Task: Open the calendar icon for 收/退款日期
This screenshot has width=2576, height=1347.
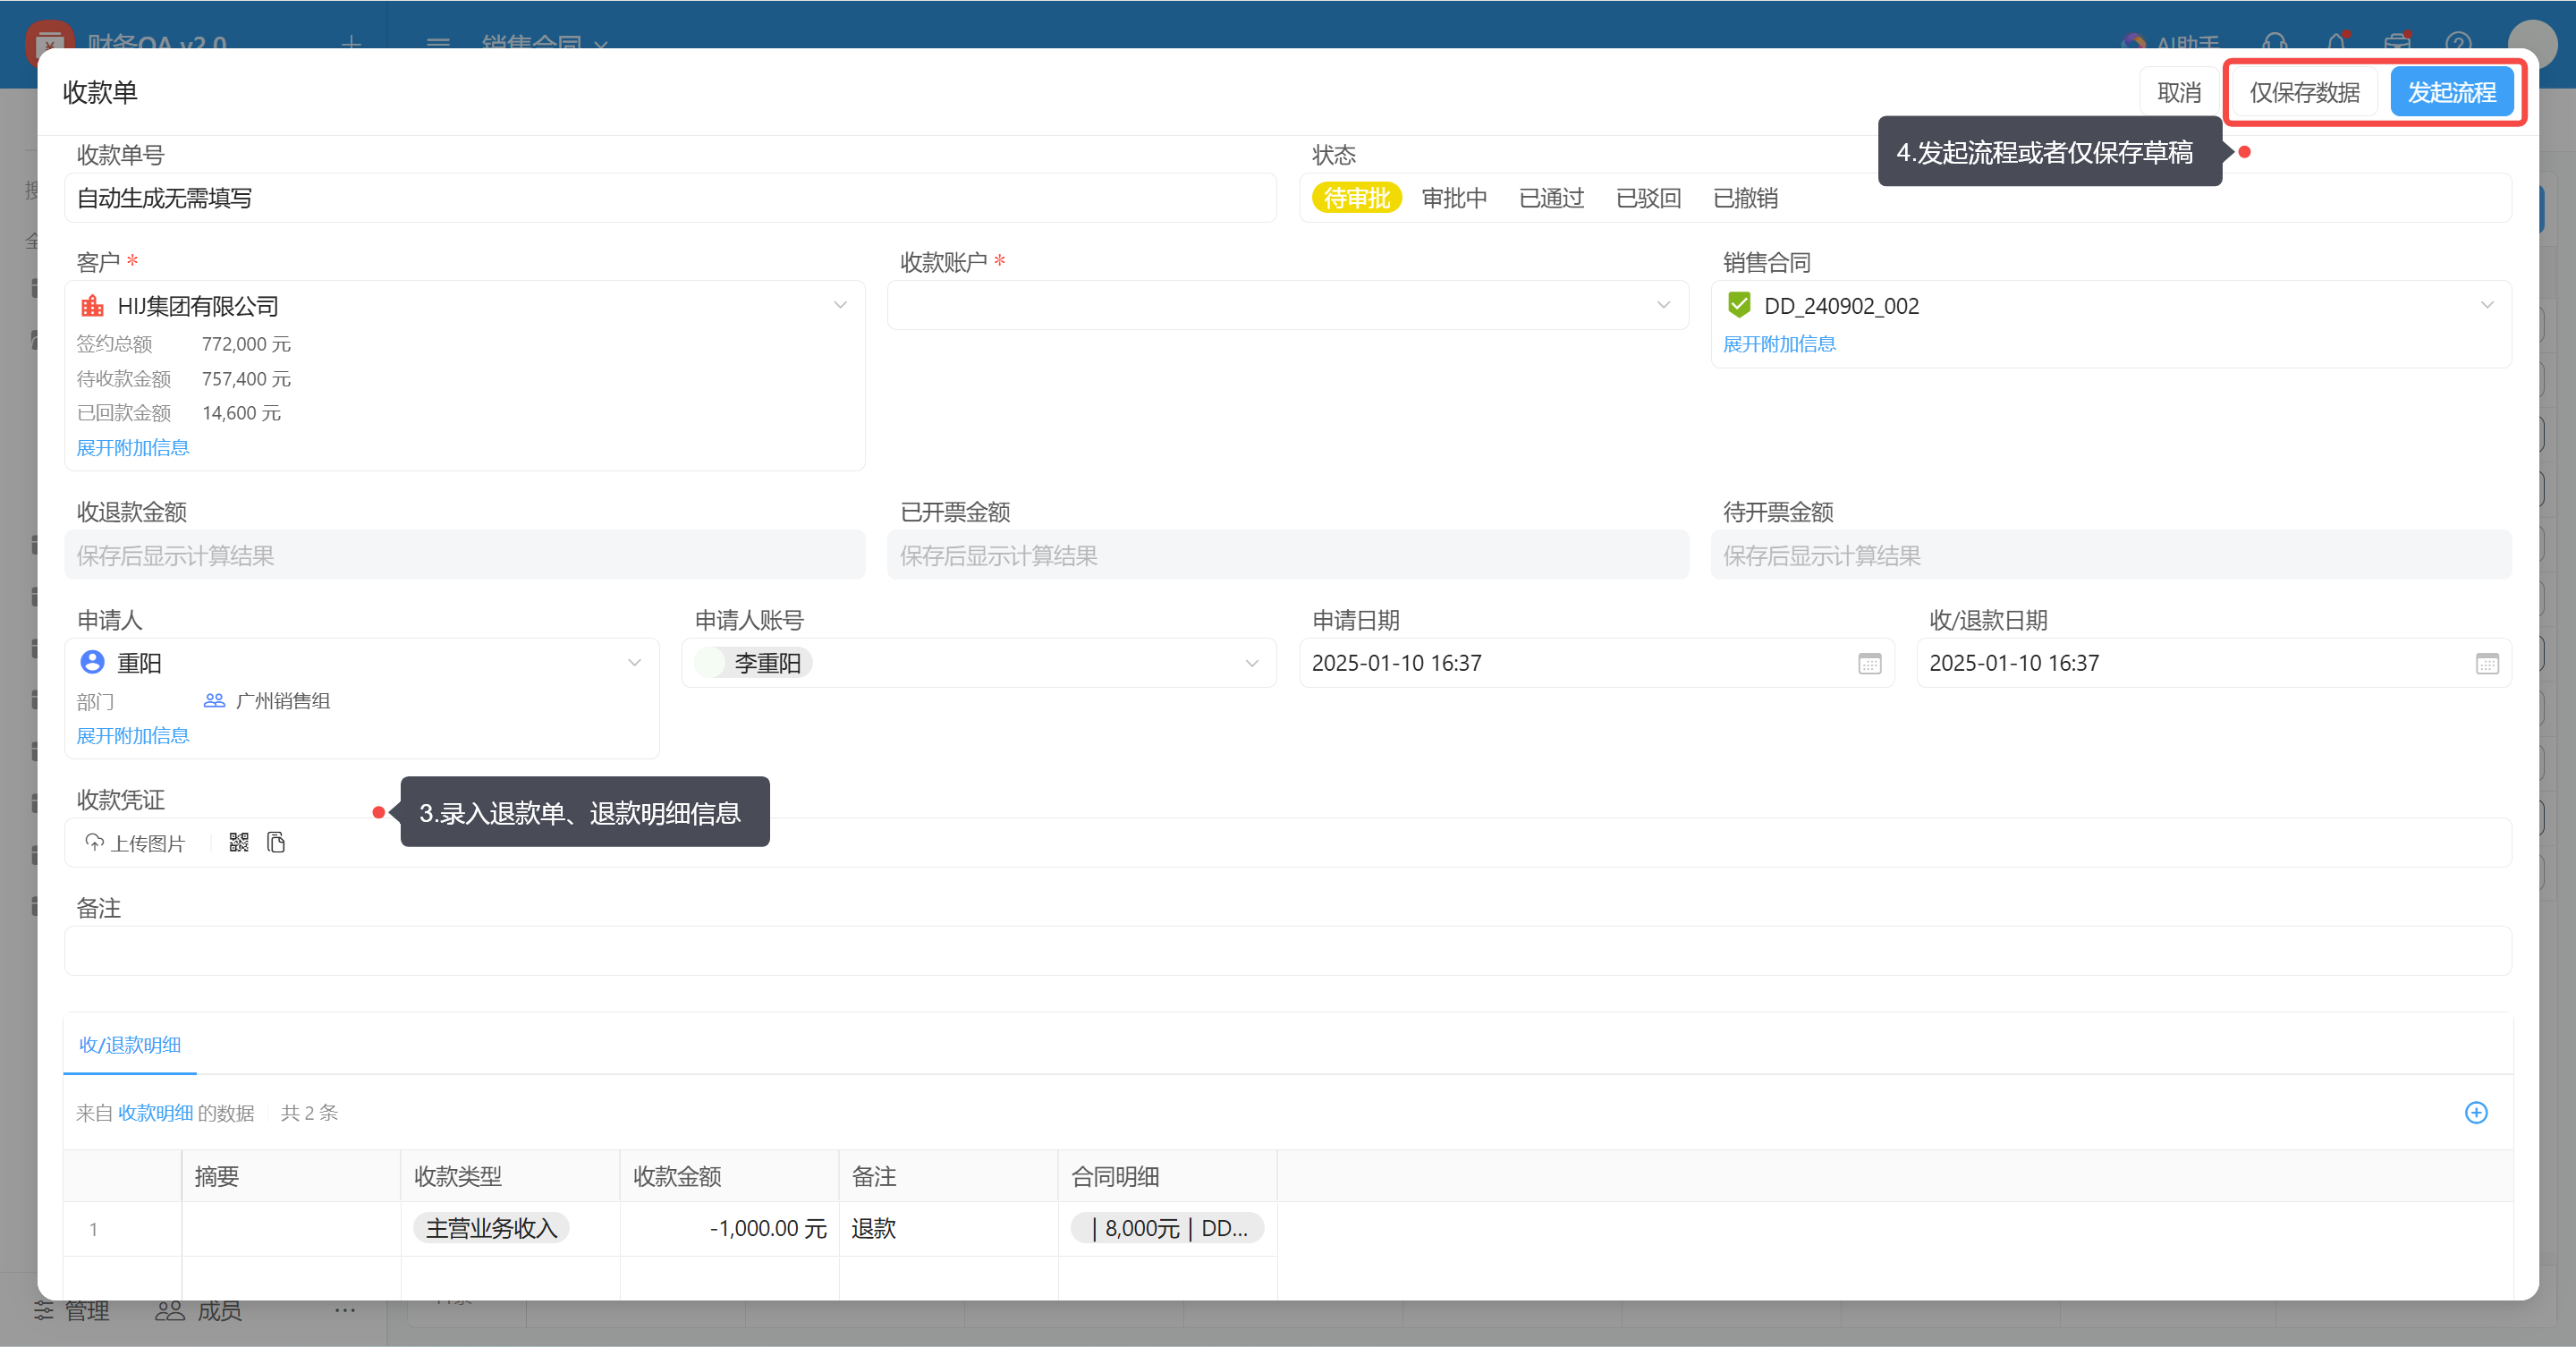Action: pos(2487,663)
